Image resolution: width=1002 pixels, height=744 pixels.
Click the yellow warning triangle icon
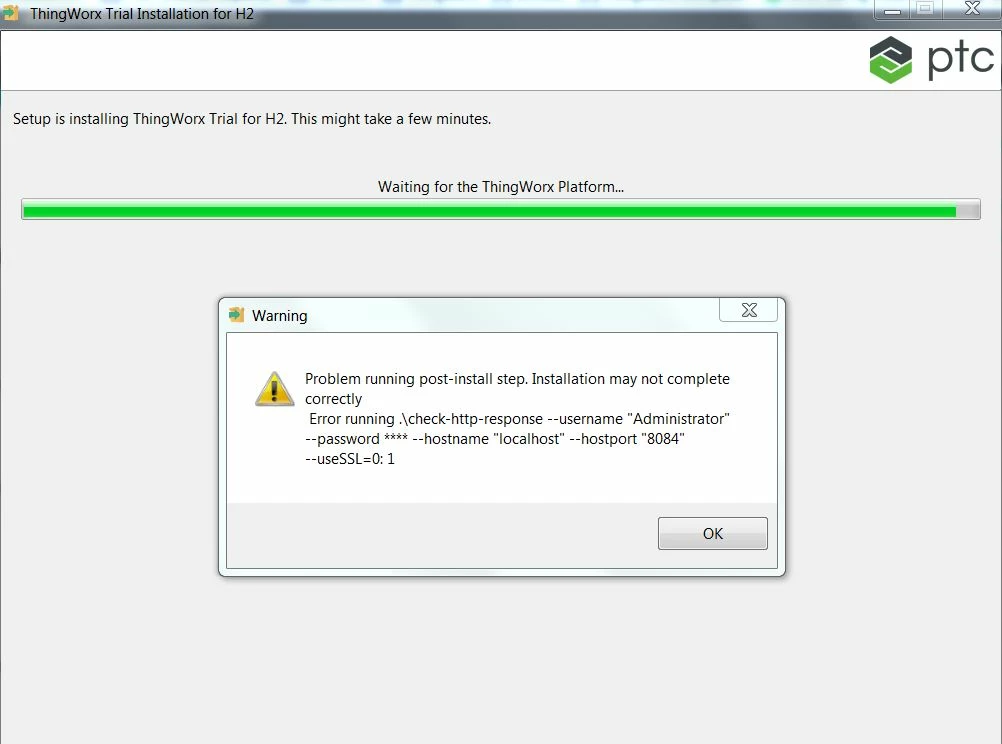(275, 389)
